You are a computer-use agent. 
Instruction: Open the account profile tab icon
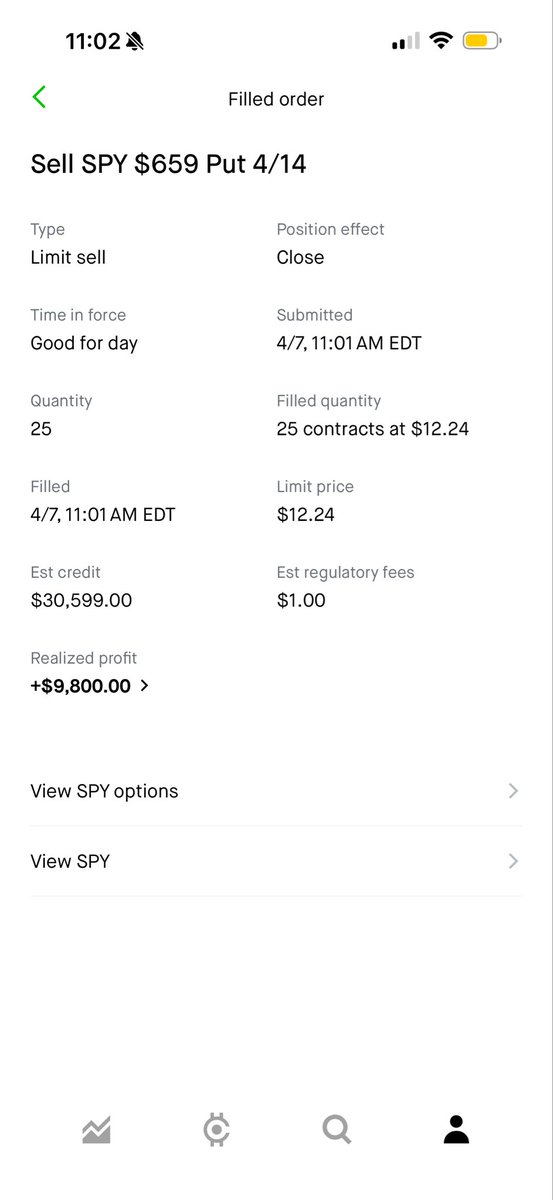pos(456,1130)
